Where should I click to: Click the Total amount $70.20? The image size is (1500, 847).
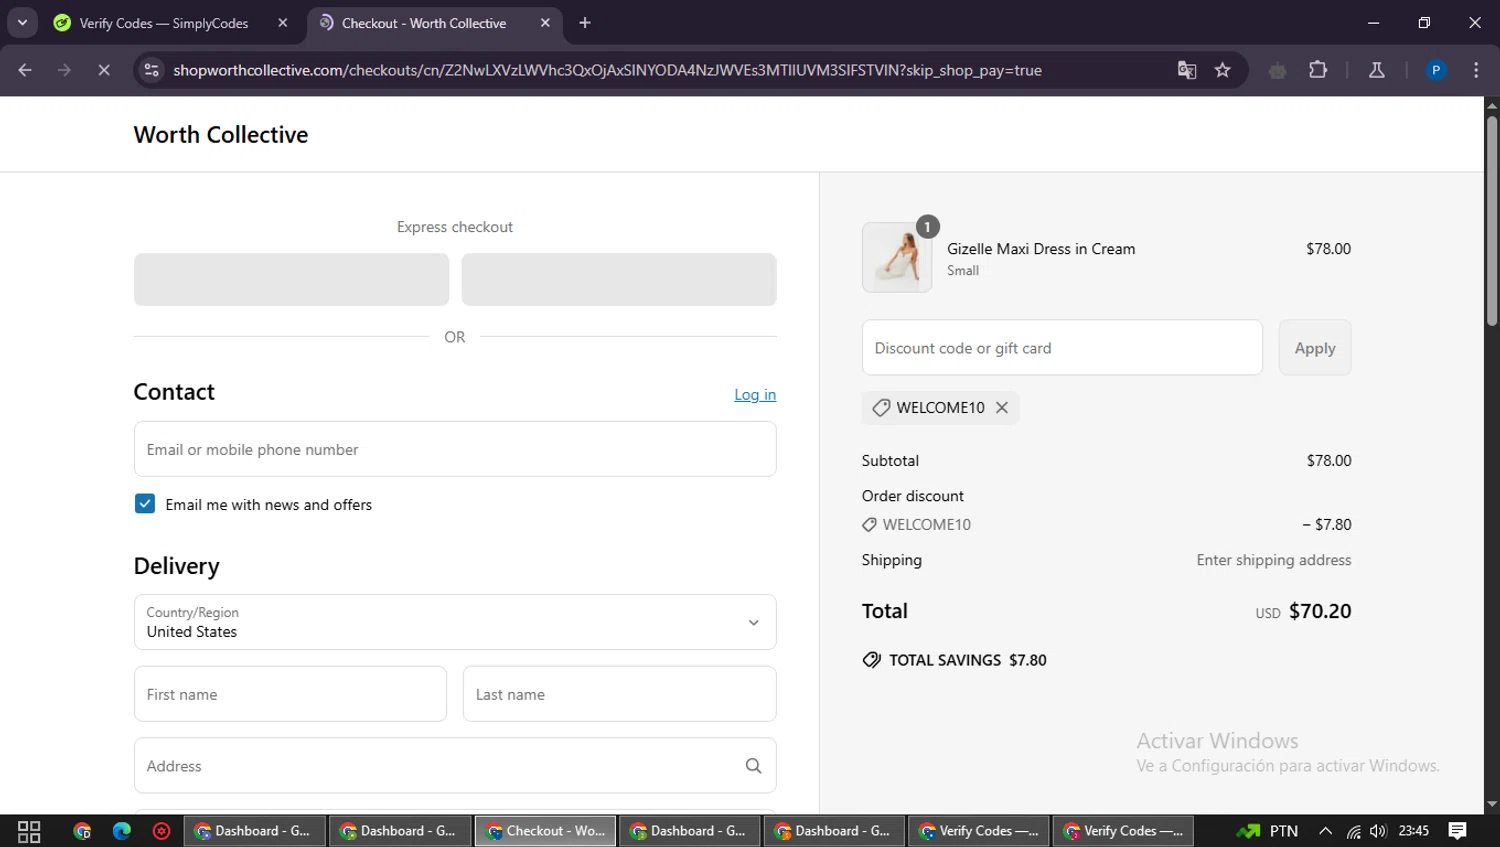point(1320,611)
